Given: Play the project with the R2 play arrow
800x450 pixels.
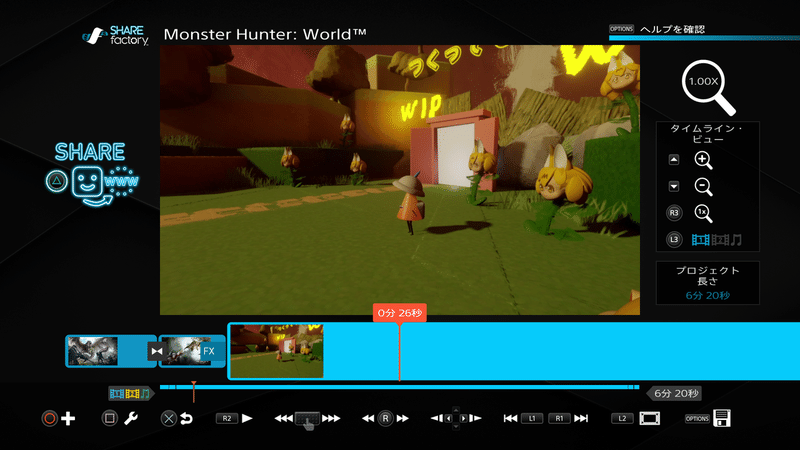Looking at the screenshot, I should point(247,418).
